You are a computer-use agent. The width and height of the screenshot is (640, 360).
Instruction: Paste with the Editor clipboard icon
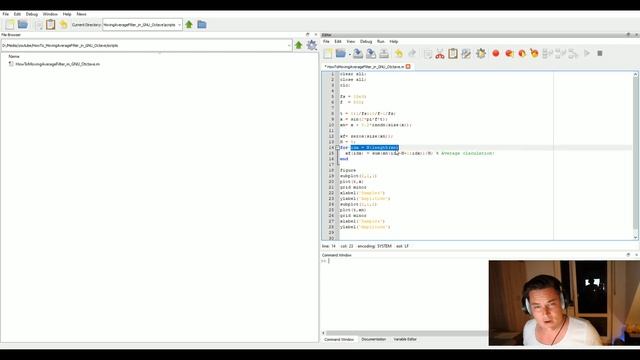point(453,53)
